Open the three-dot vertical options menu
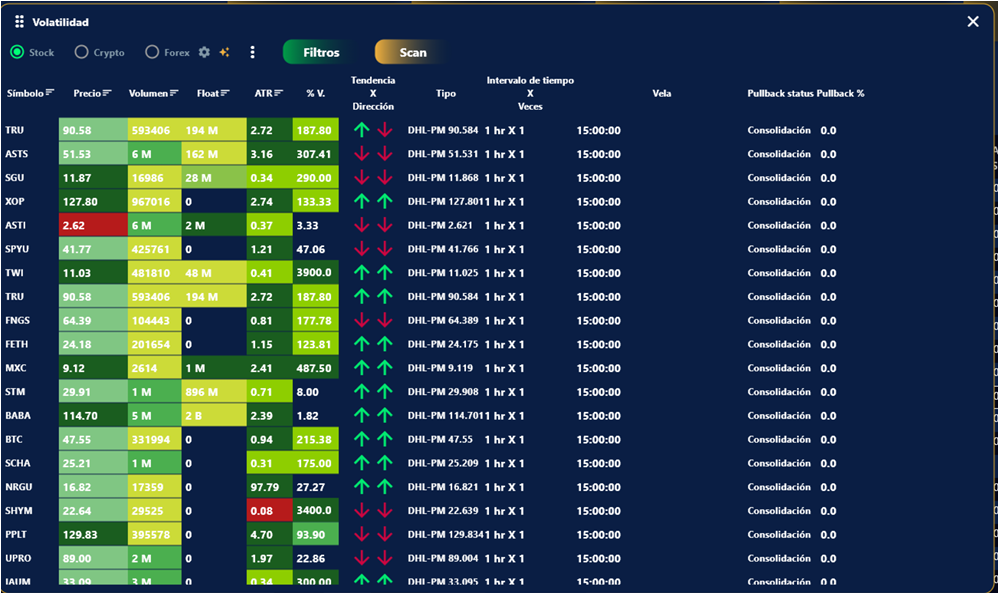Screen dimensions: 998x593 click(x=252, y=52)
